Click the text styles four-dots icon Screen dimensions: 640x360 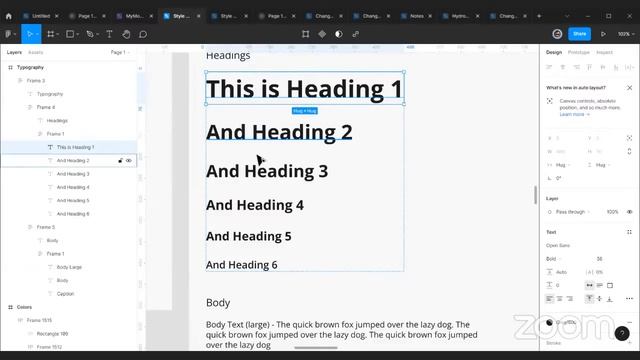[629, 232]
